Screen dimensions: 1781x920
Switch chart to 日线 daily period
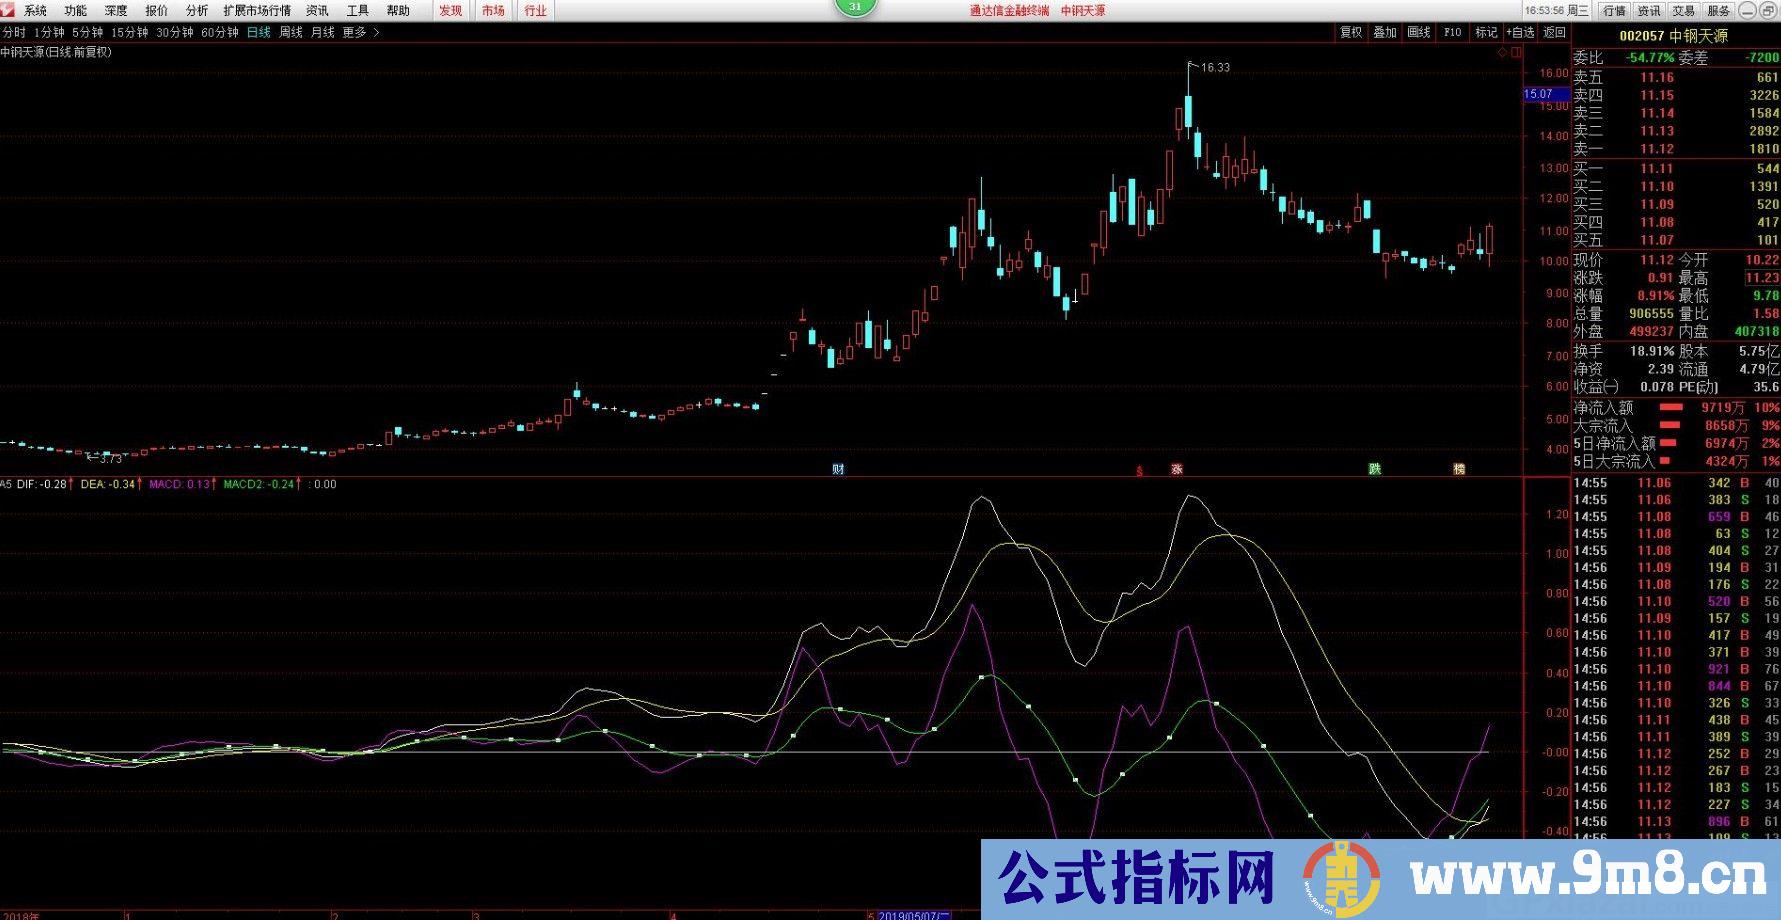[259, 32]
